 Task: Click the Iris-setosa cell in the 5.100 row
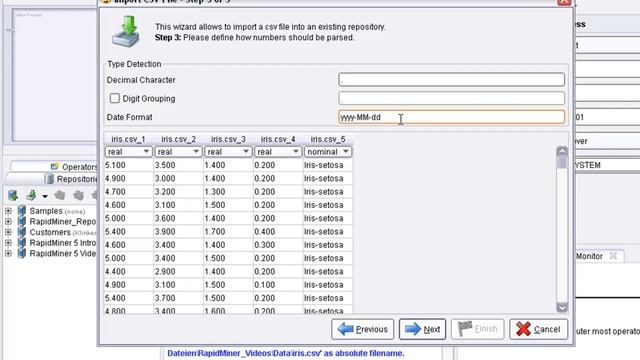click(328, 165)
